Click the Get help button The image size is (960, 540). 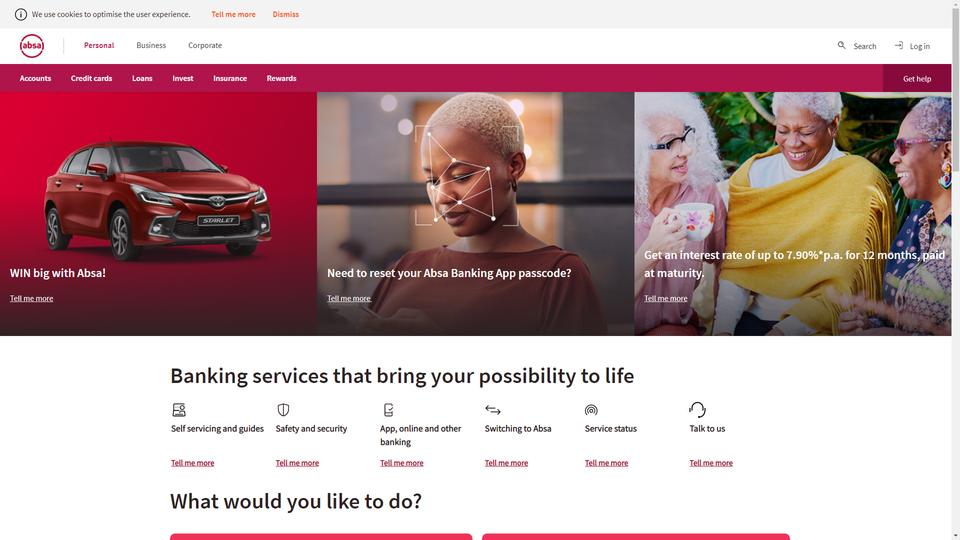[917, 78]
